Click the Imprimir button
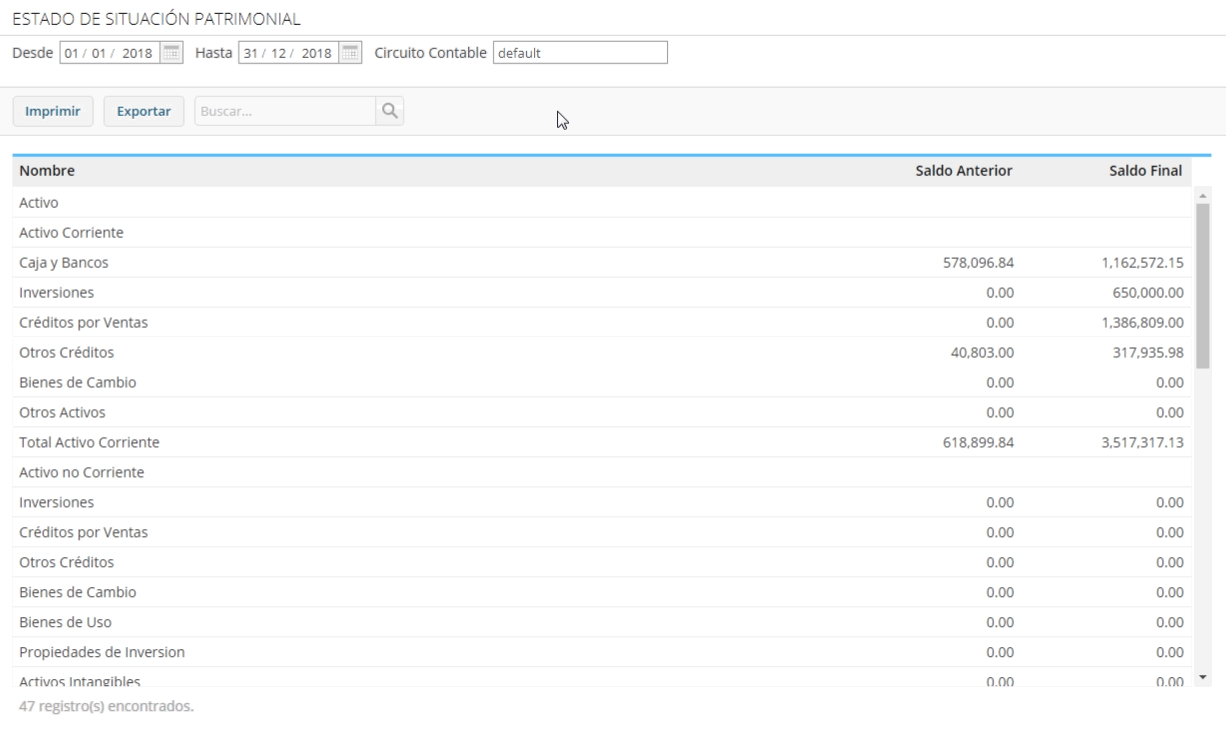The width and height of the screenshot is (1226, 742). 53,112
